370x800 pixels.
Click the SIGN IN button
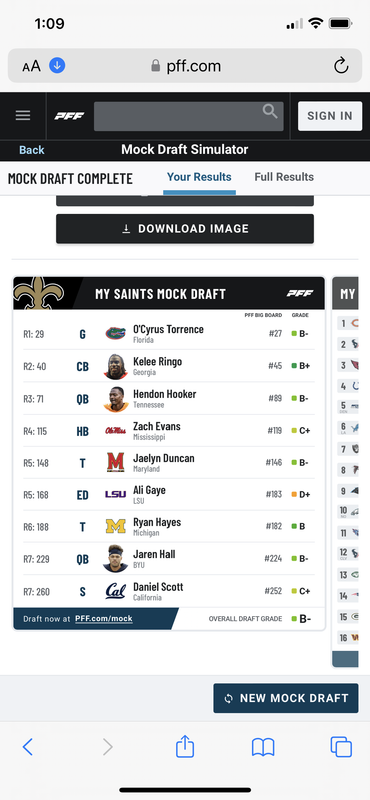click(x=330, y=116)
